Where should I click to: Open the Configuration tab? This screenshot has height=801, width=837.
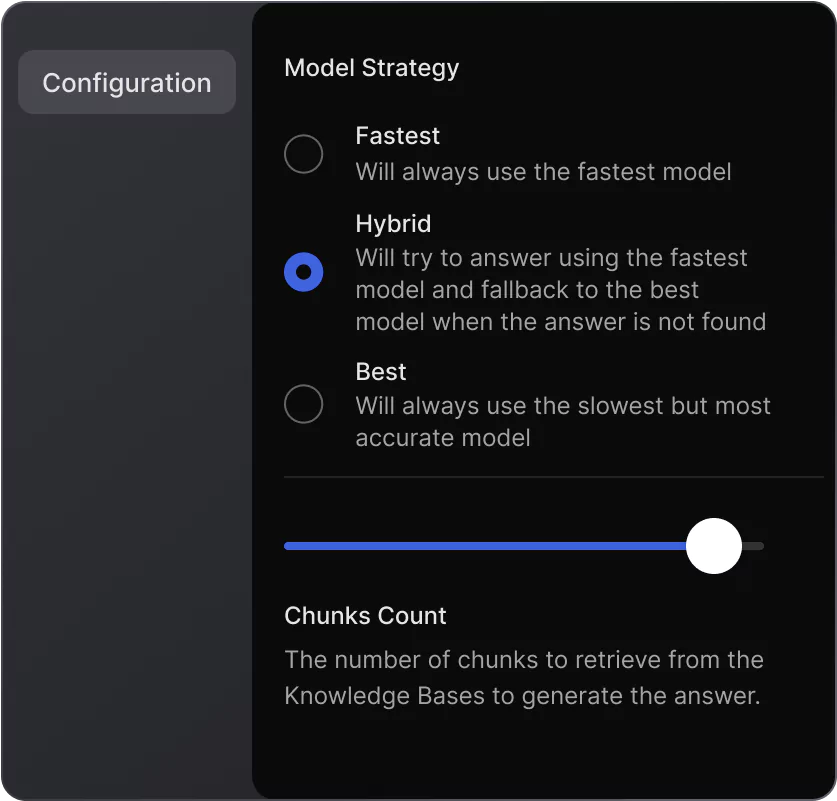[127, 82]
